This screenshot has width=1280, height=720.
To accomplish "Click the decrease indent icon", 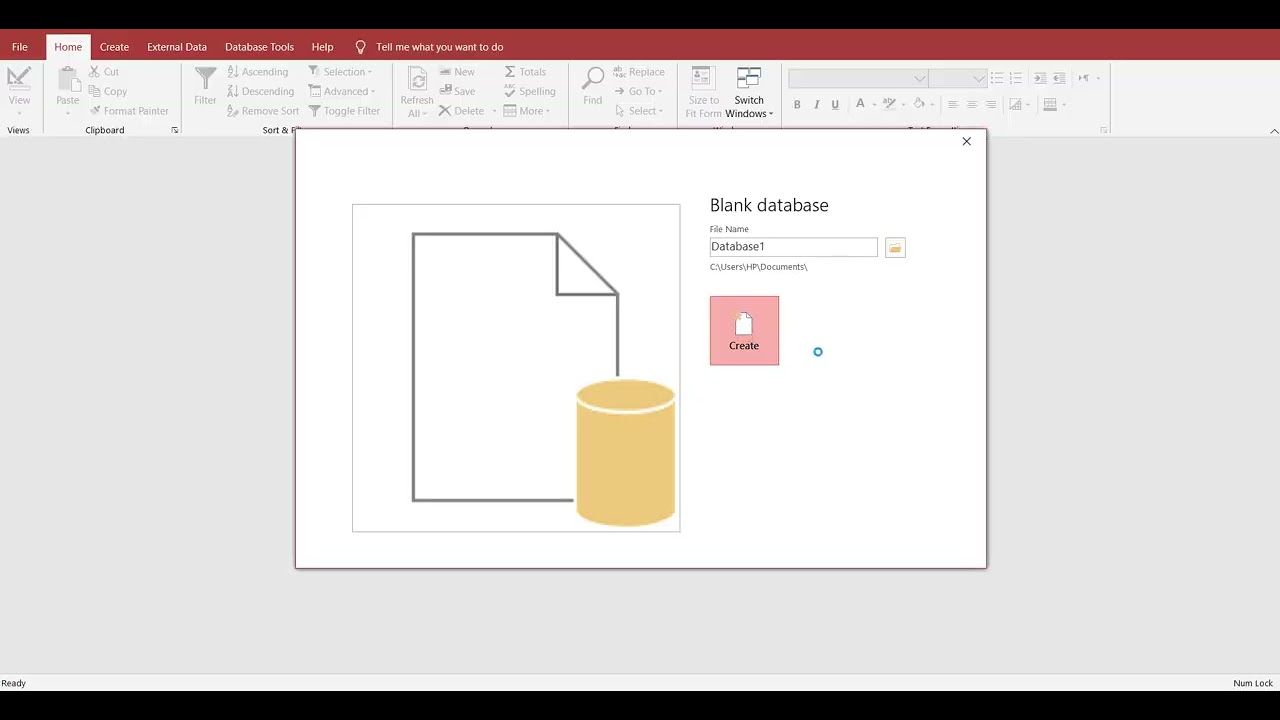I will tap(1059, 78).
